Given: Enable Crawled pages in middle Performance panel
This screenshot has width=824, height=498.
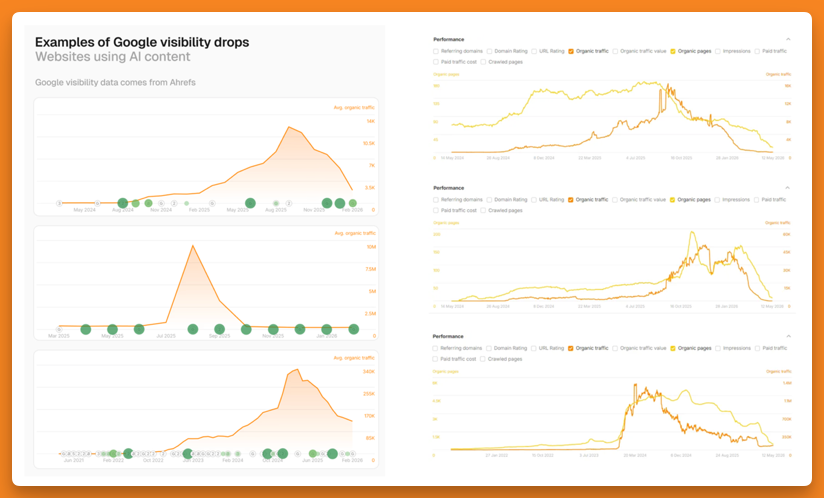Looking at the screenshot, I should tap(483, 211).
